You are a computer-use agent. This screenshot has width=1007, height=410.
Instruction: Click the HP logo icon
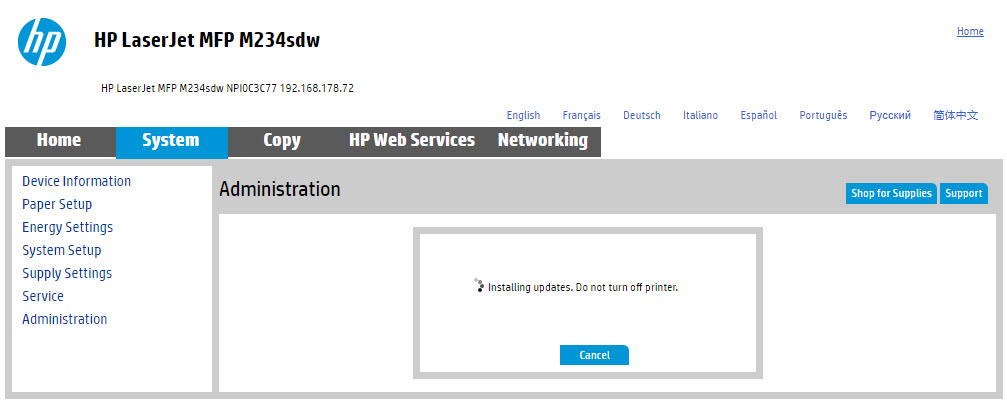pos(42,42)
